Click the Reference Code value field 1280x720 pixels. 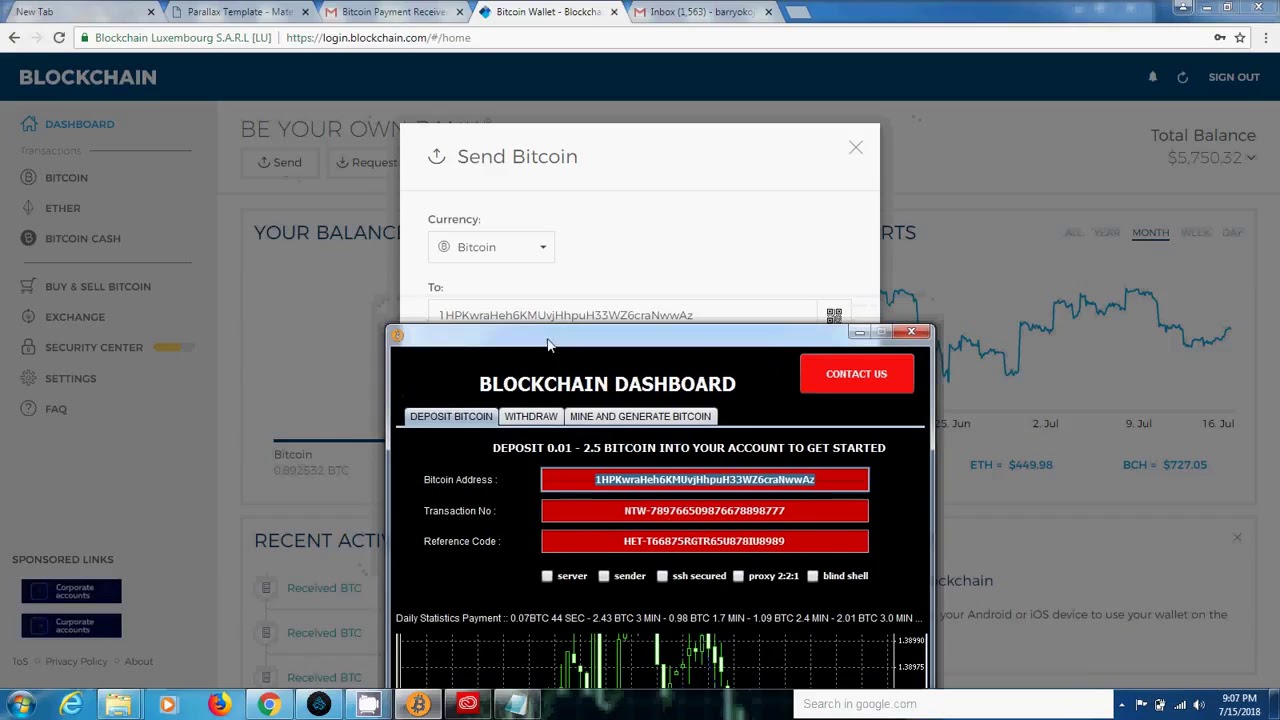coord(705,541)
